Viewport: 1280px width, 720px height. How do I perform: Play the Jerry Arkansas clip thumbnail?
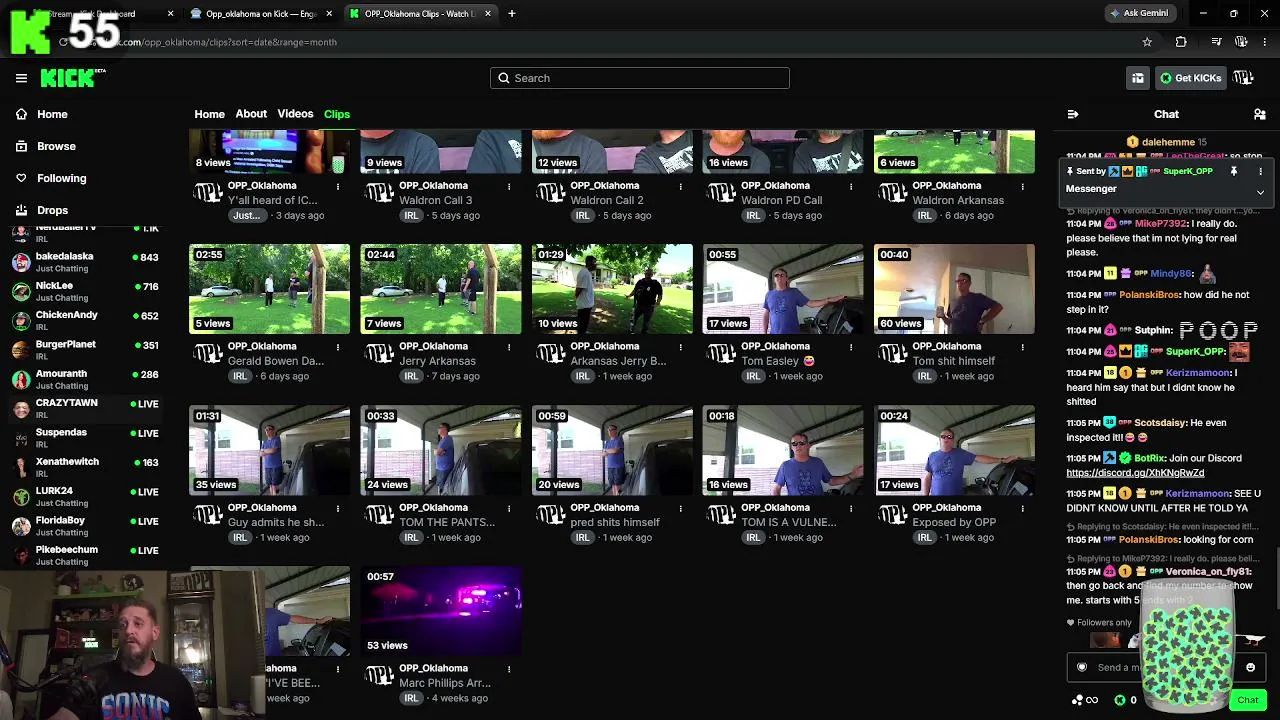pos(441,289)
